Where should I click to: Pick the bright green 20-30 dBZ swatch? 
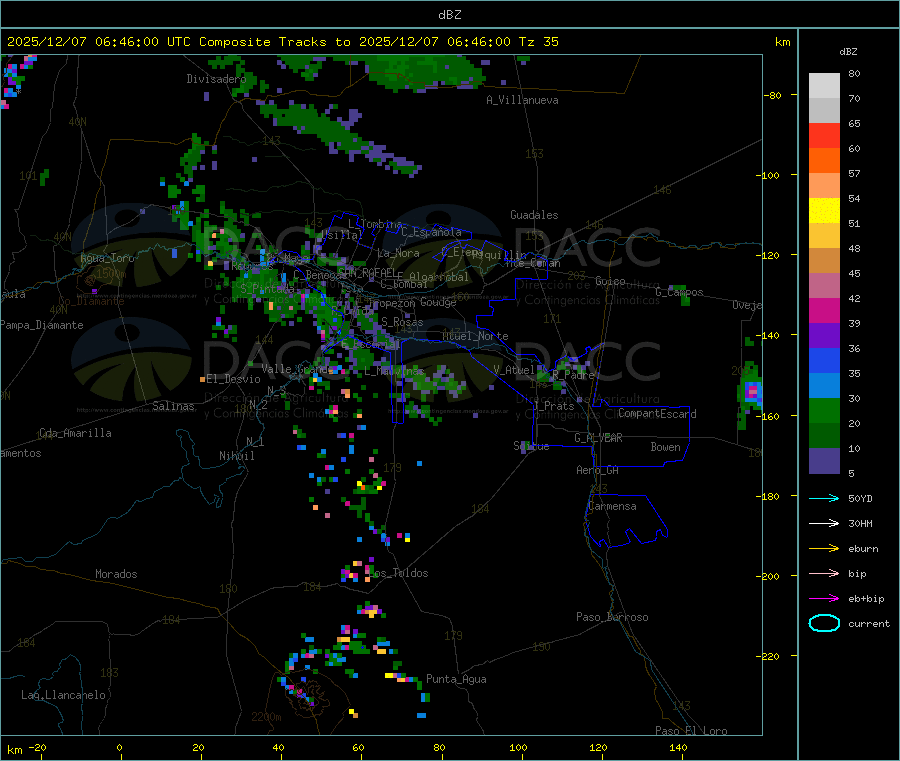tap(824, 411)
